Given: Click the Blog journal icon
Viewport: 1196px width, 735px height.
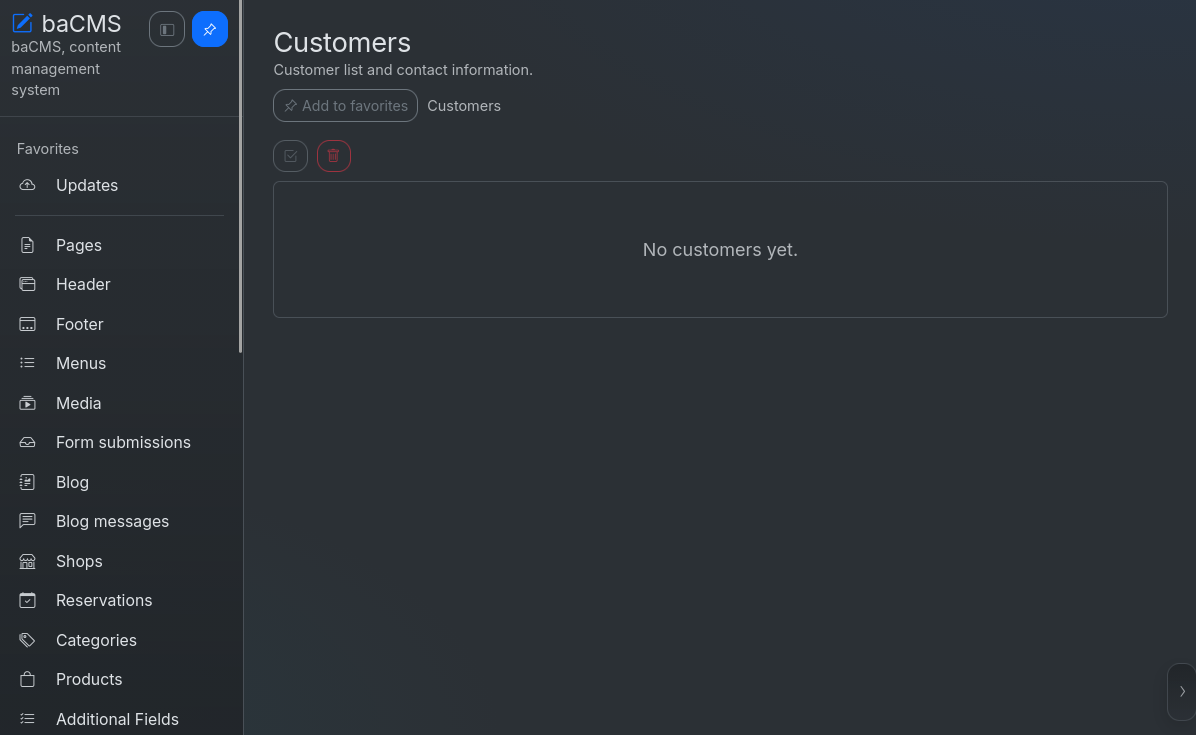Looking at the screenshot, I should click(27, 482).
